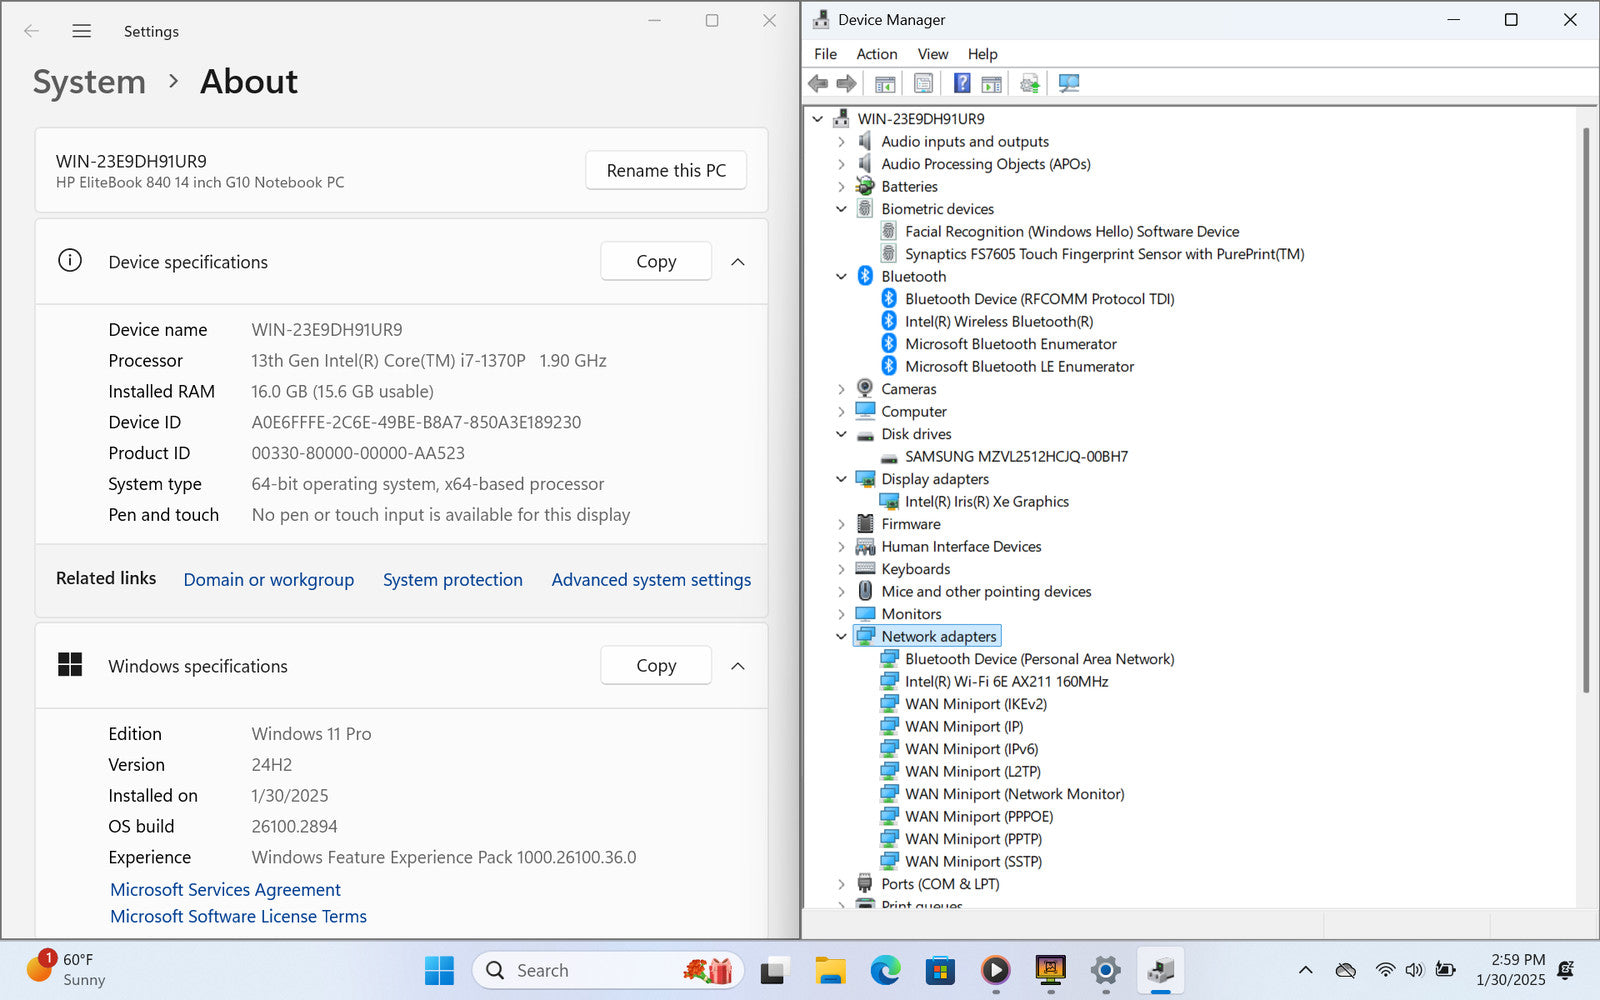Open the Action menu in Device Manager
This screenshot has width=1600, height=1000.
[x=877, y=54]
